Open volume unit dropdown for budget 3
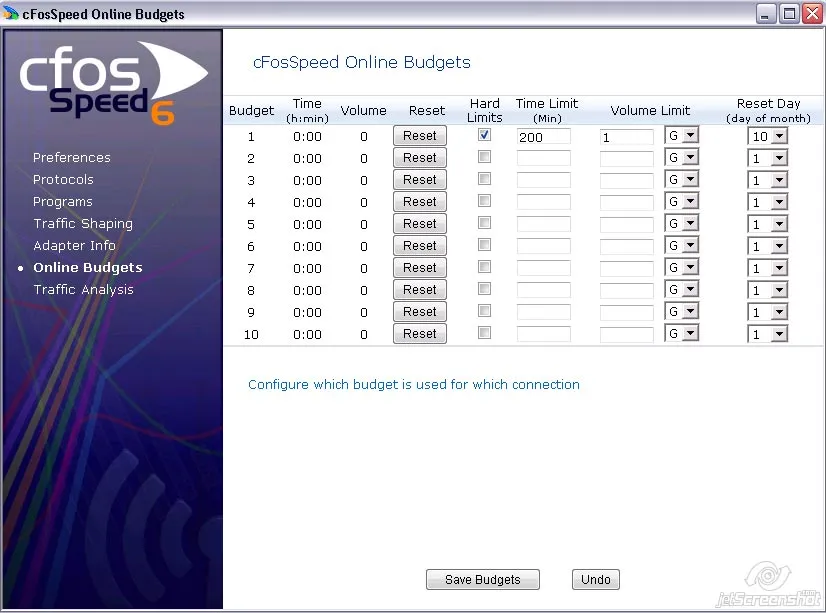Viewport: 826px width, 613px height. tap(681, 180)
